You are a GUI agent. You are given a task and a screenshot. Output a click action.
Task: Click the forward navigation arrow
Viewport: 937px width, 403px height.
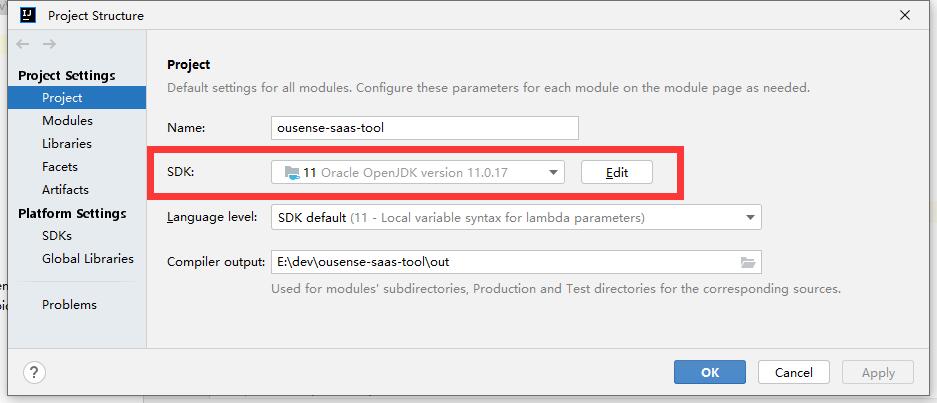49,45
